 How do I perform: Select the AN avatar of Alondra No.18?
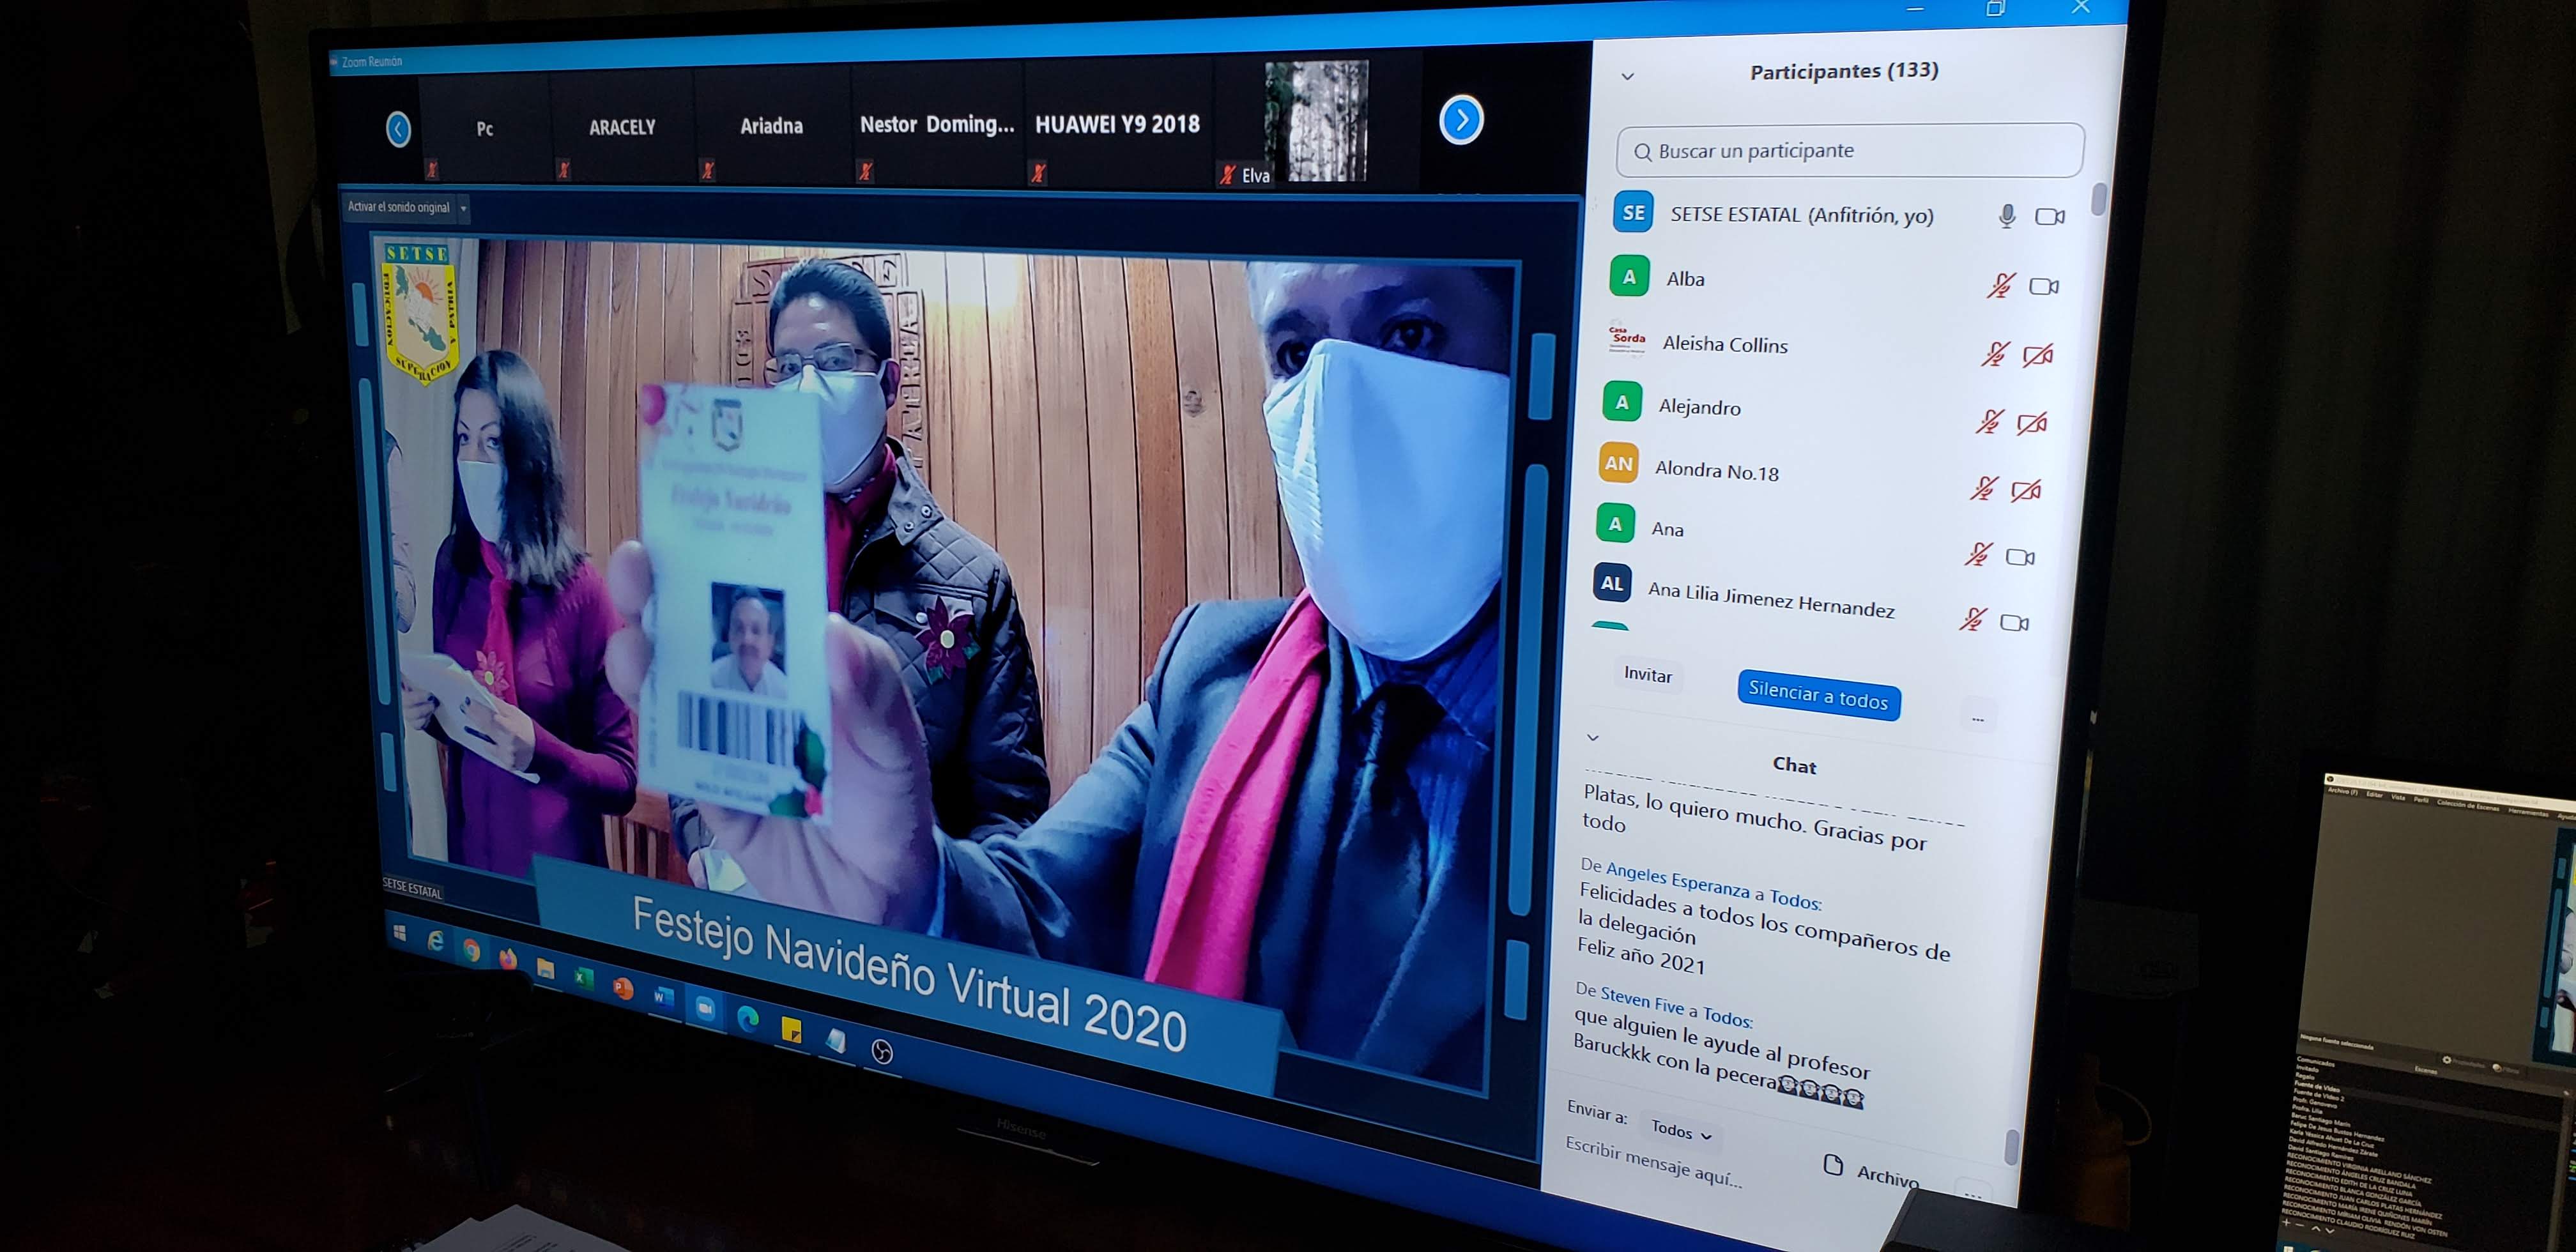1618,463
